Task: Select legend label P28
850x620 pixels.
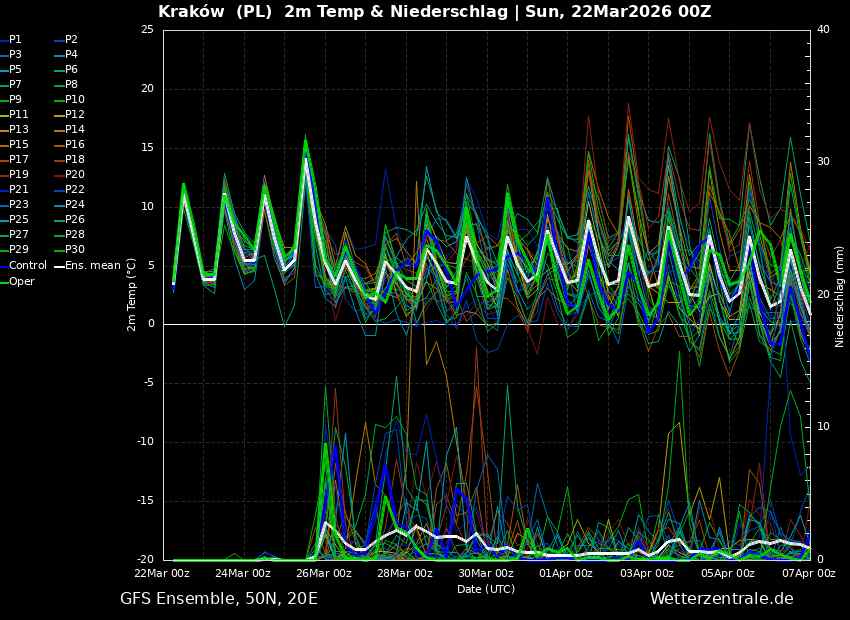Action: tap(69, 234)
